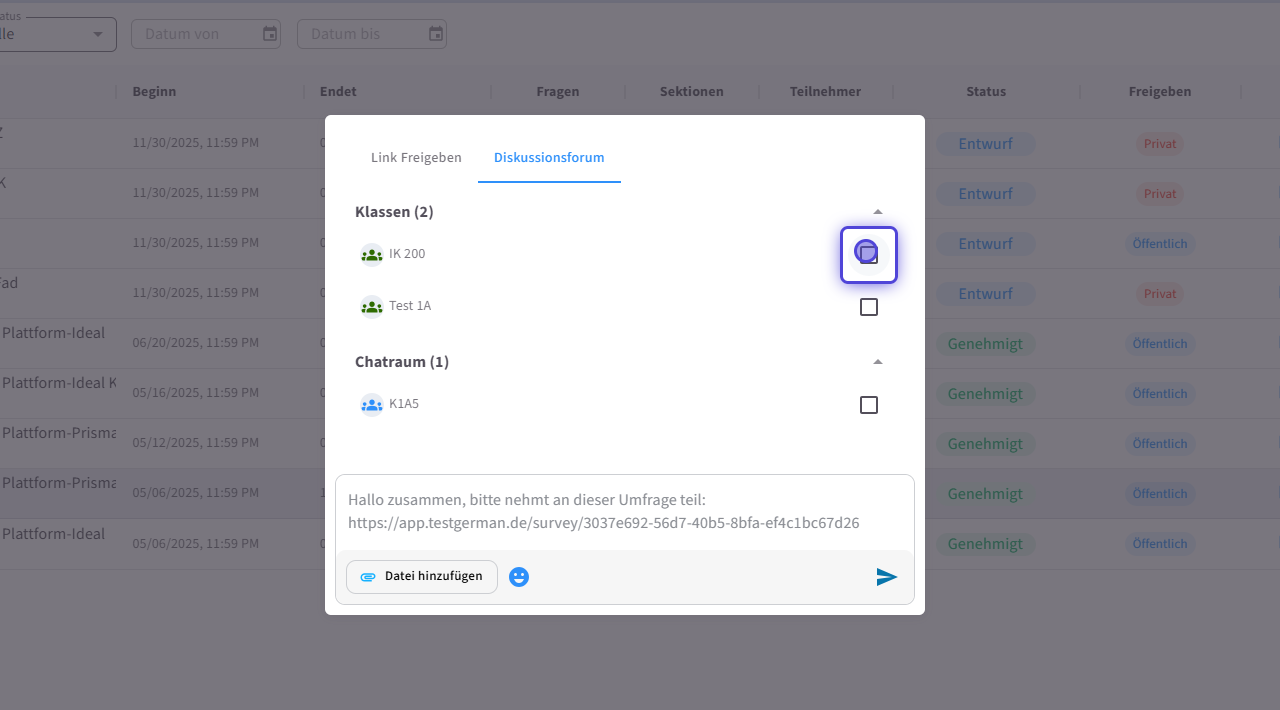1280x710 pixels.
Task: Open the Datum bis calendar icon
Action: 436,34
